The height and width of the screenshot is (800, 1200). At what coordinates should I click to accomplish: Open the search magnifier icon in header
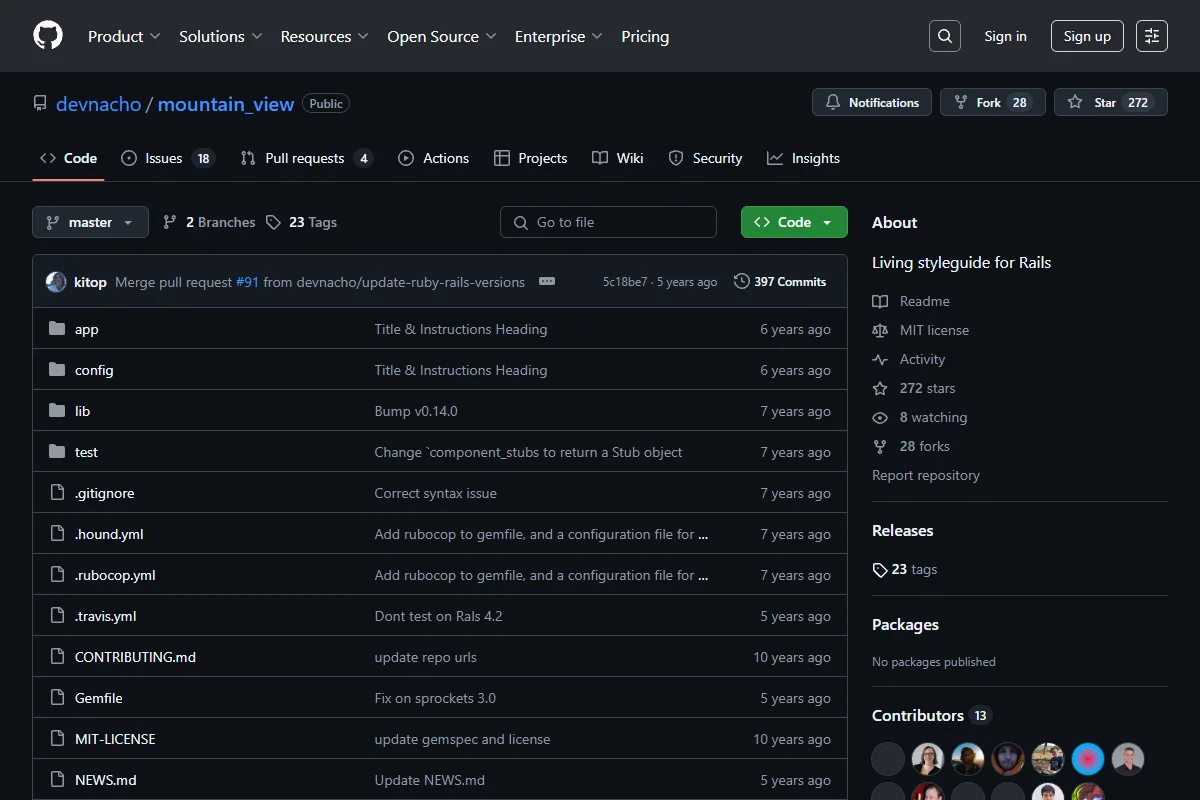944,36
